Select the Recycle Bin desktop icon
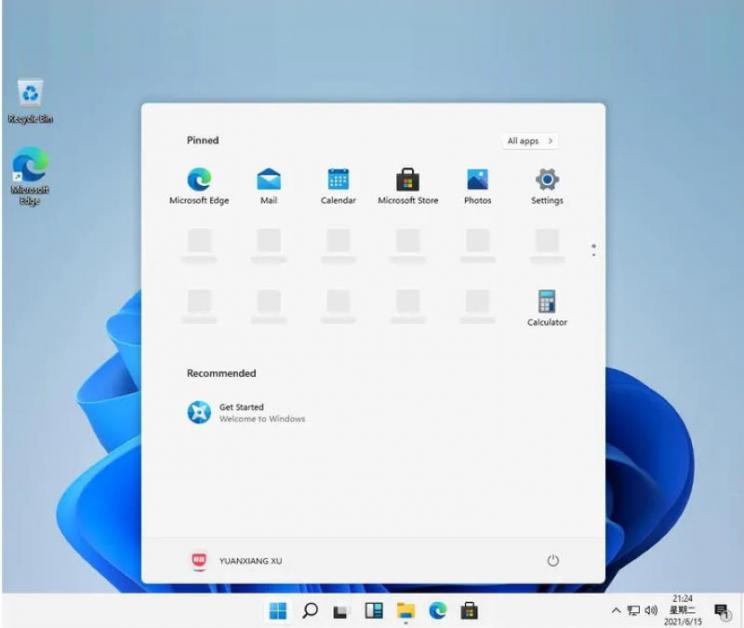The height and width of the screenshot is (628, 744). tap(30, 102)
